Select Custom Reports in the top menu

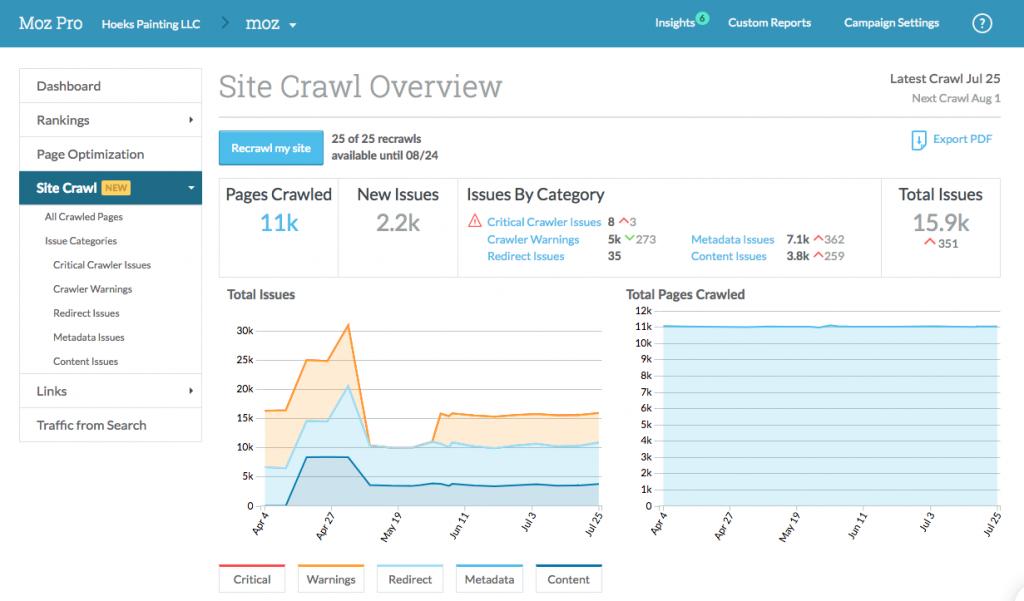(x=769, y=22)
